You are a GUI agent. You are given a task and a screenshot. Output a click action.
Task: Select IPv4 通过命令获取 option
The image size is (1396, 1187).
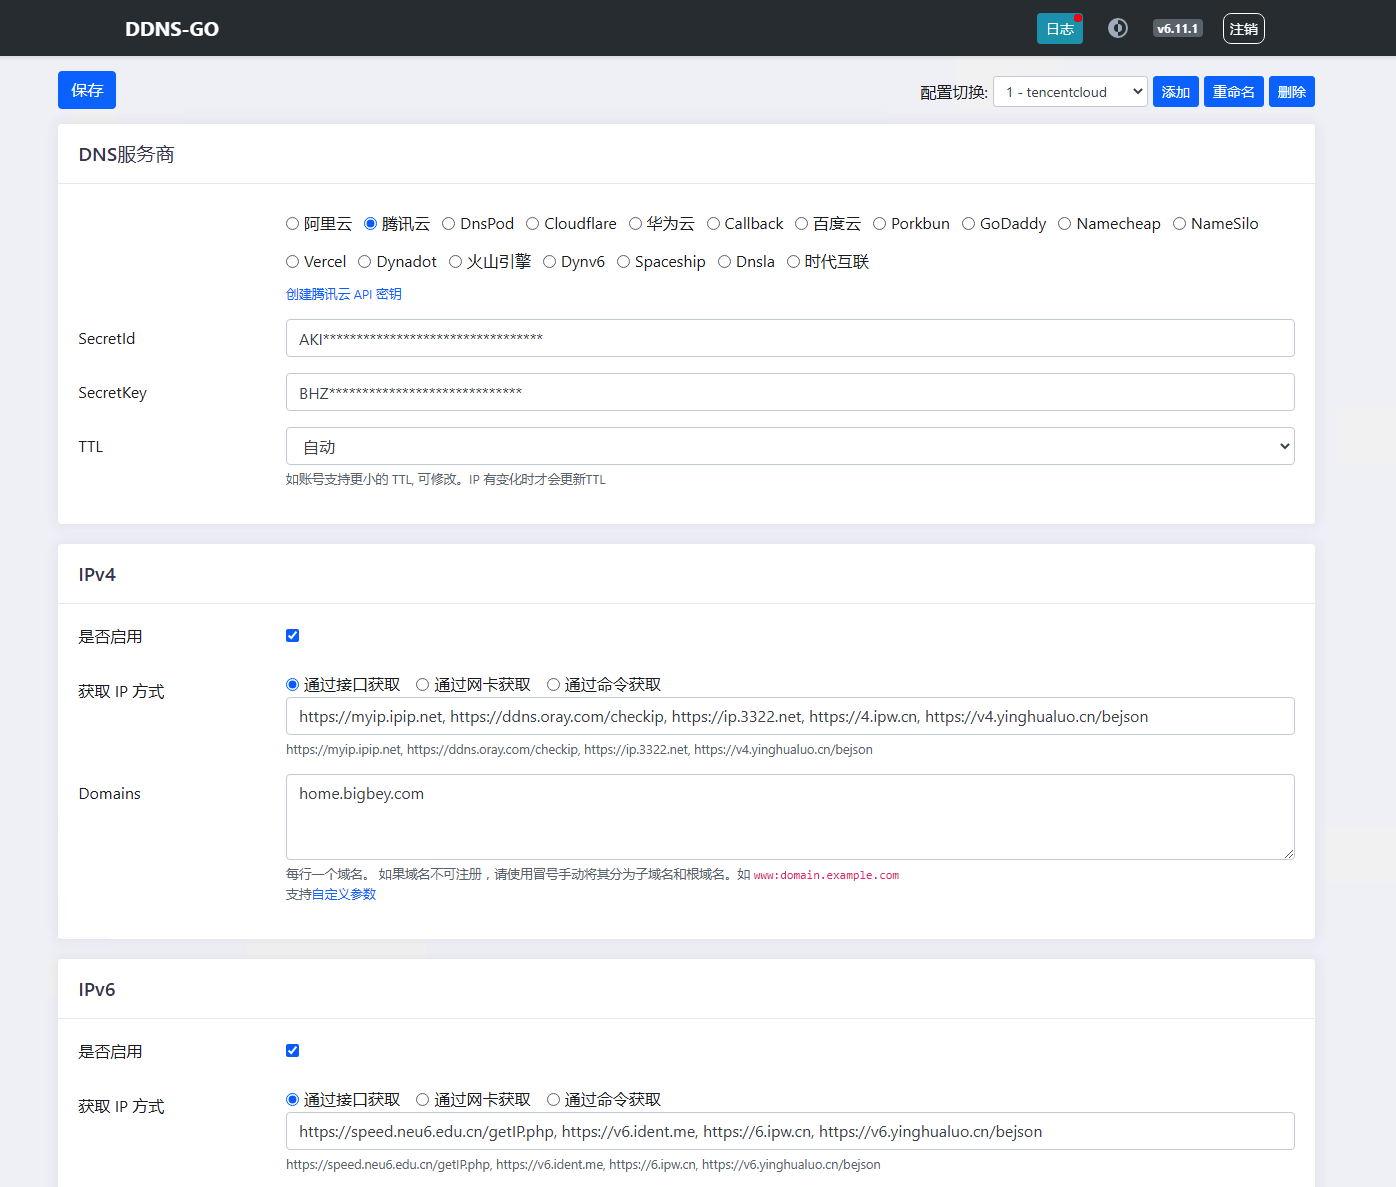[553, 685]
